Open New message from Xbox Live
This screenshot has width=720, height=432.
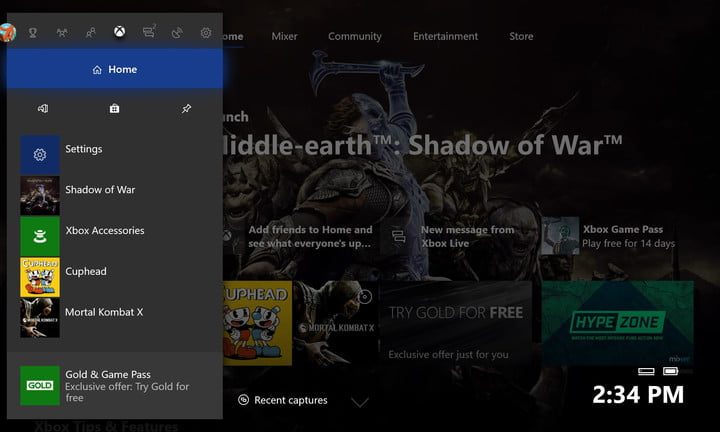[457, 236]
